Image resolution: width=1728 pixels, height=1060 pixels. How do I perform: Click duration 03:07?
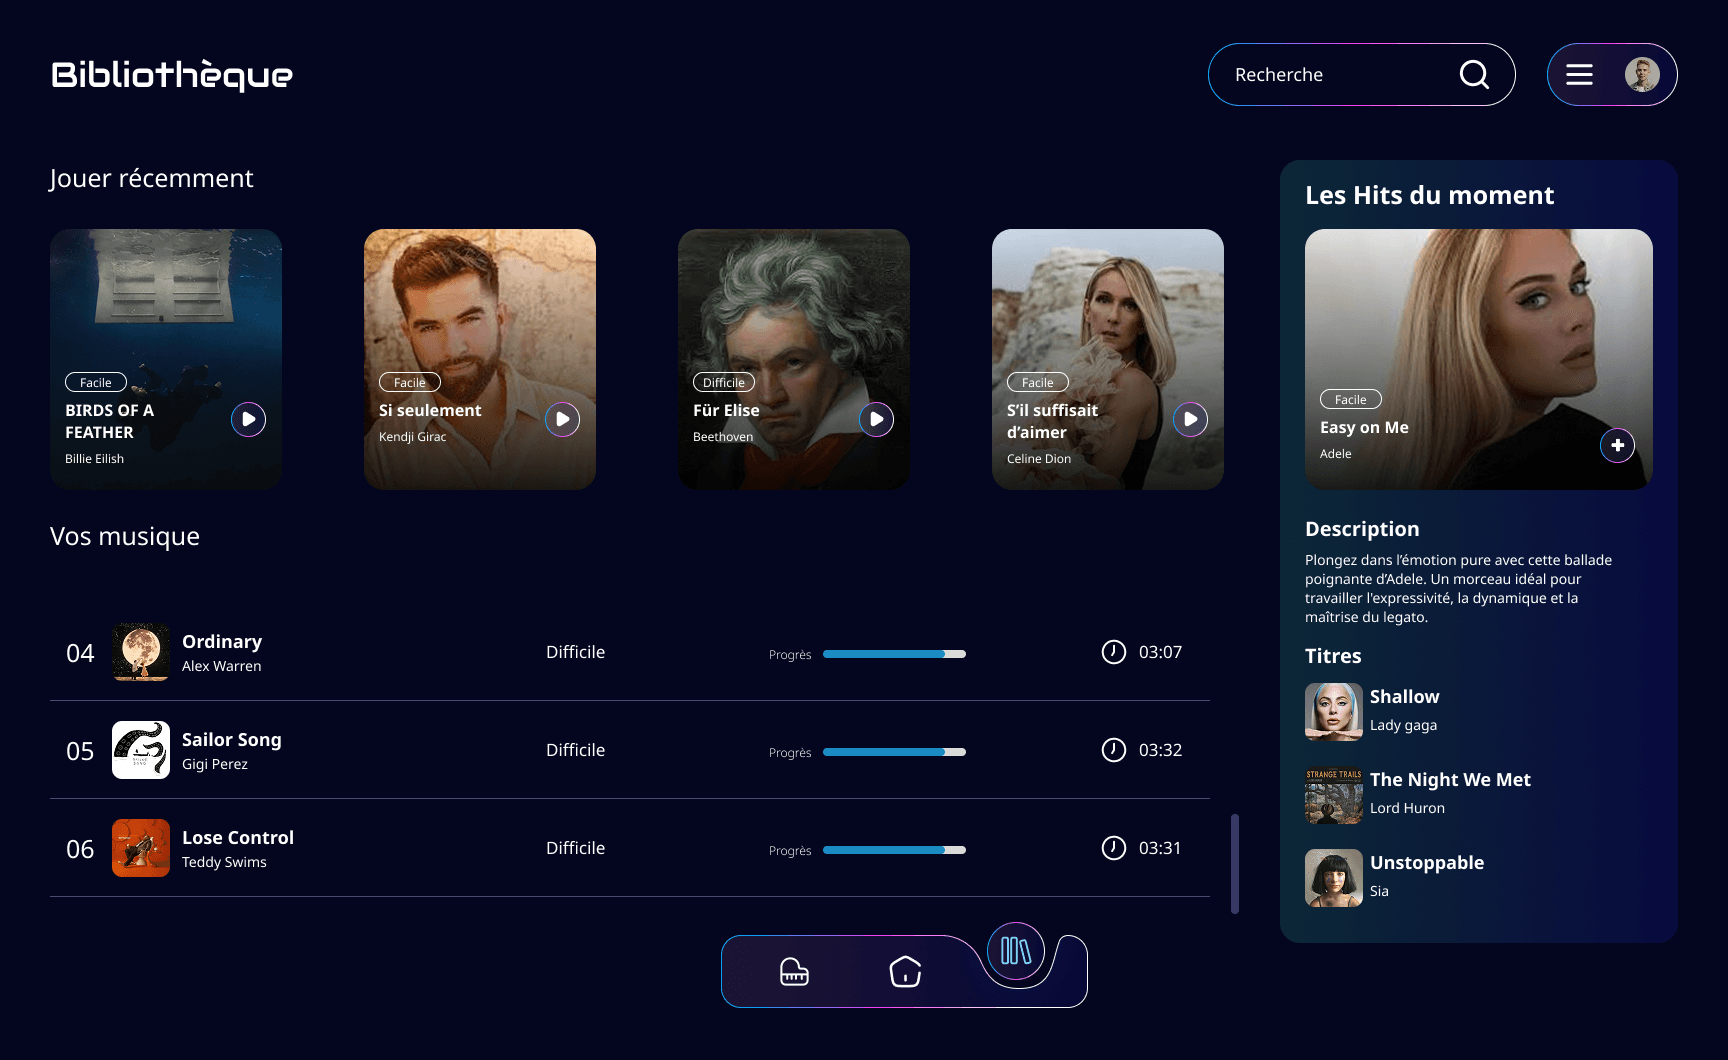point(1160,652)
